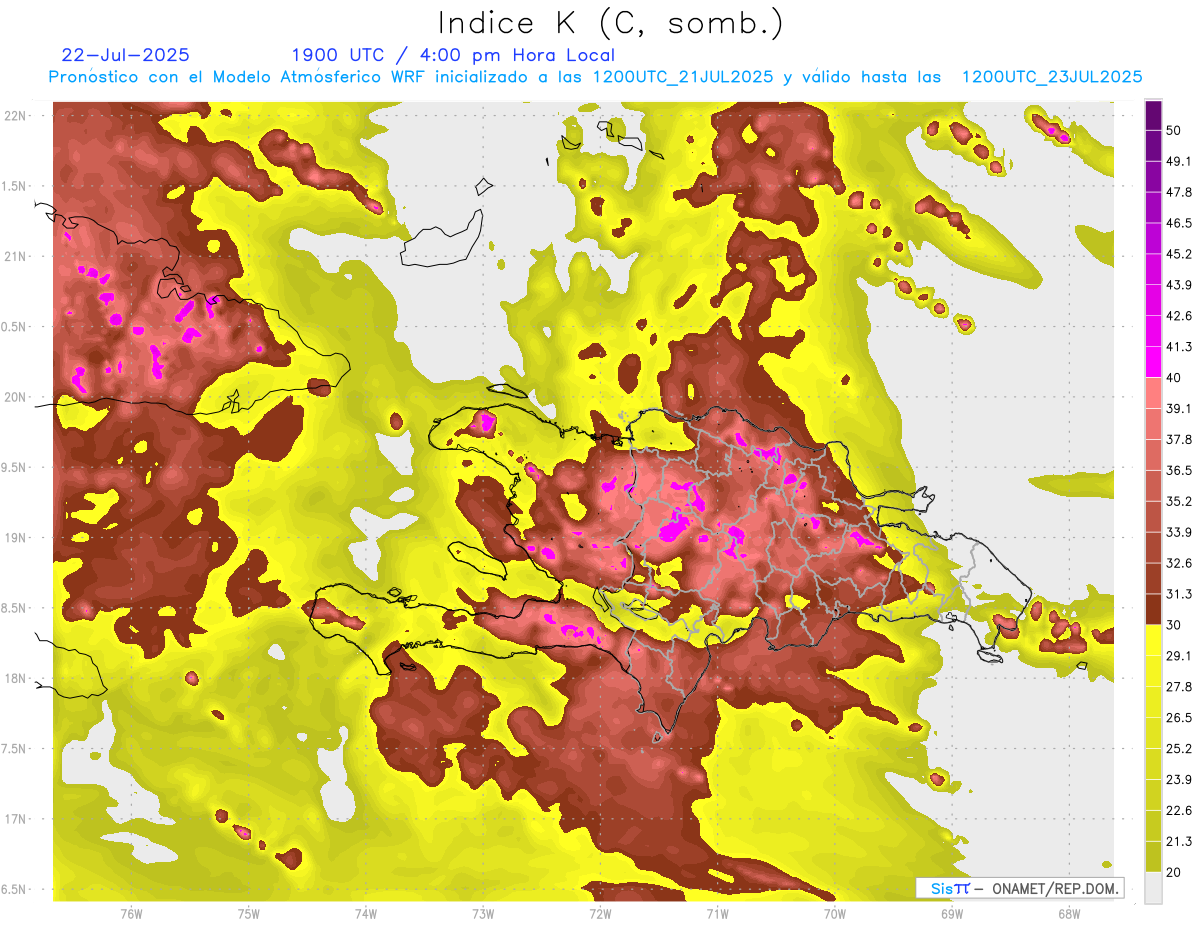Viewport: 1200px width, 927px height.
Task: Click the legend value "47.8"
Action: tap(1179, 192)
